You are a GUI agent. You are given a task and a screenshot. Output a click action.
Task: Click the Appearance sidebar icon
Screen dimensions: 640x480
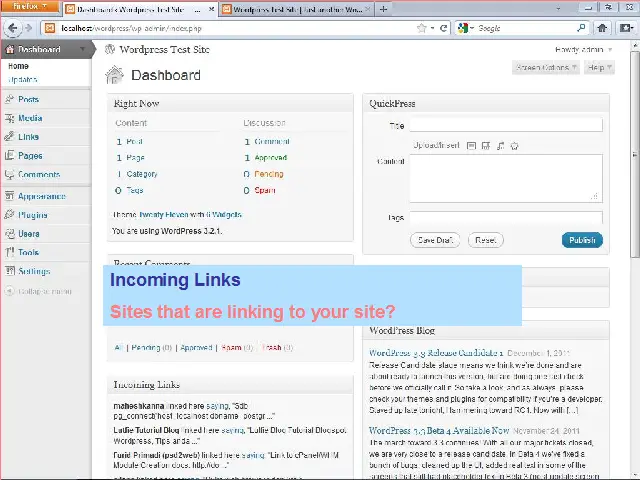click(x=9, y=196)
